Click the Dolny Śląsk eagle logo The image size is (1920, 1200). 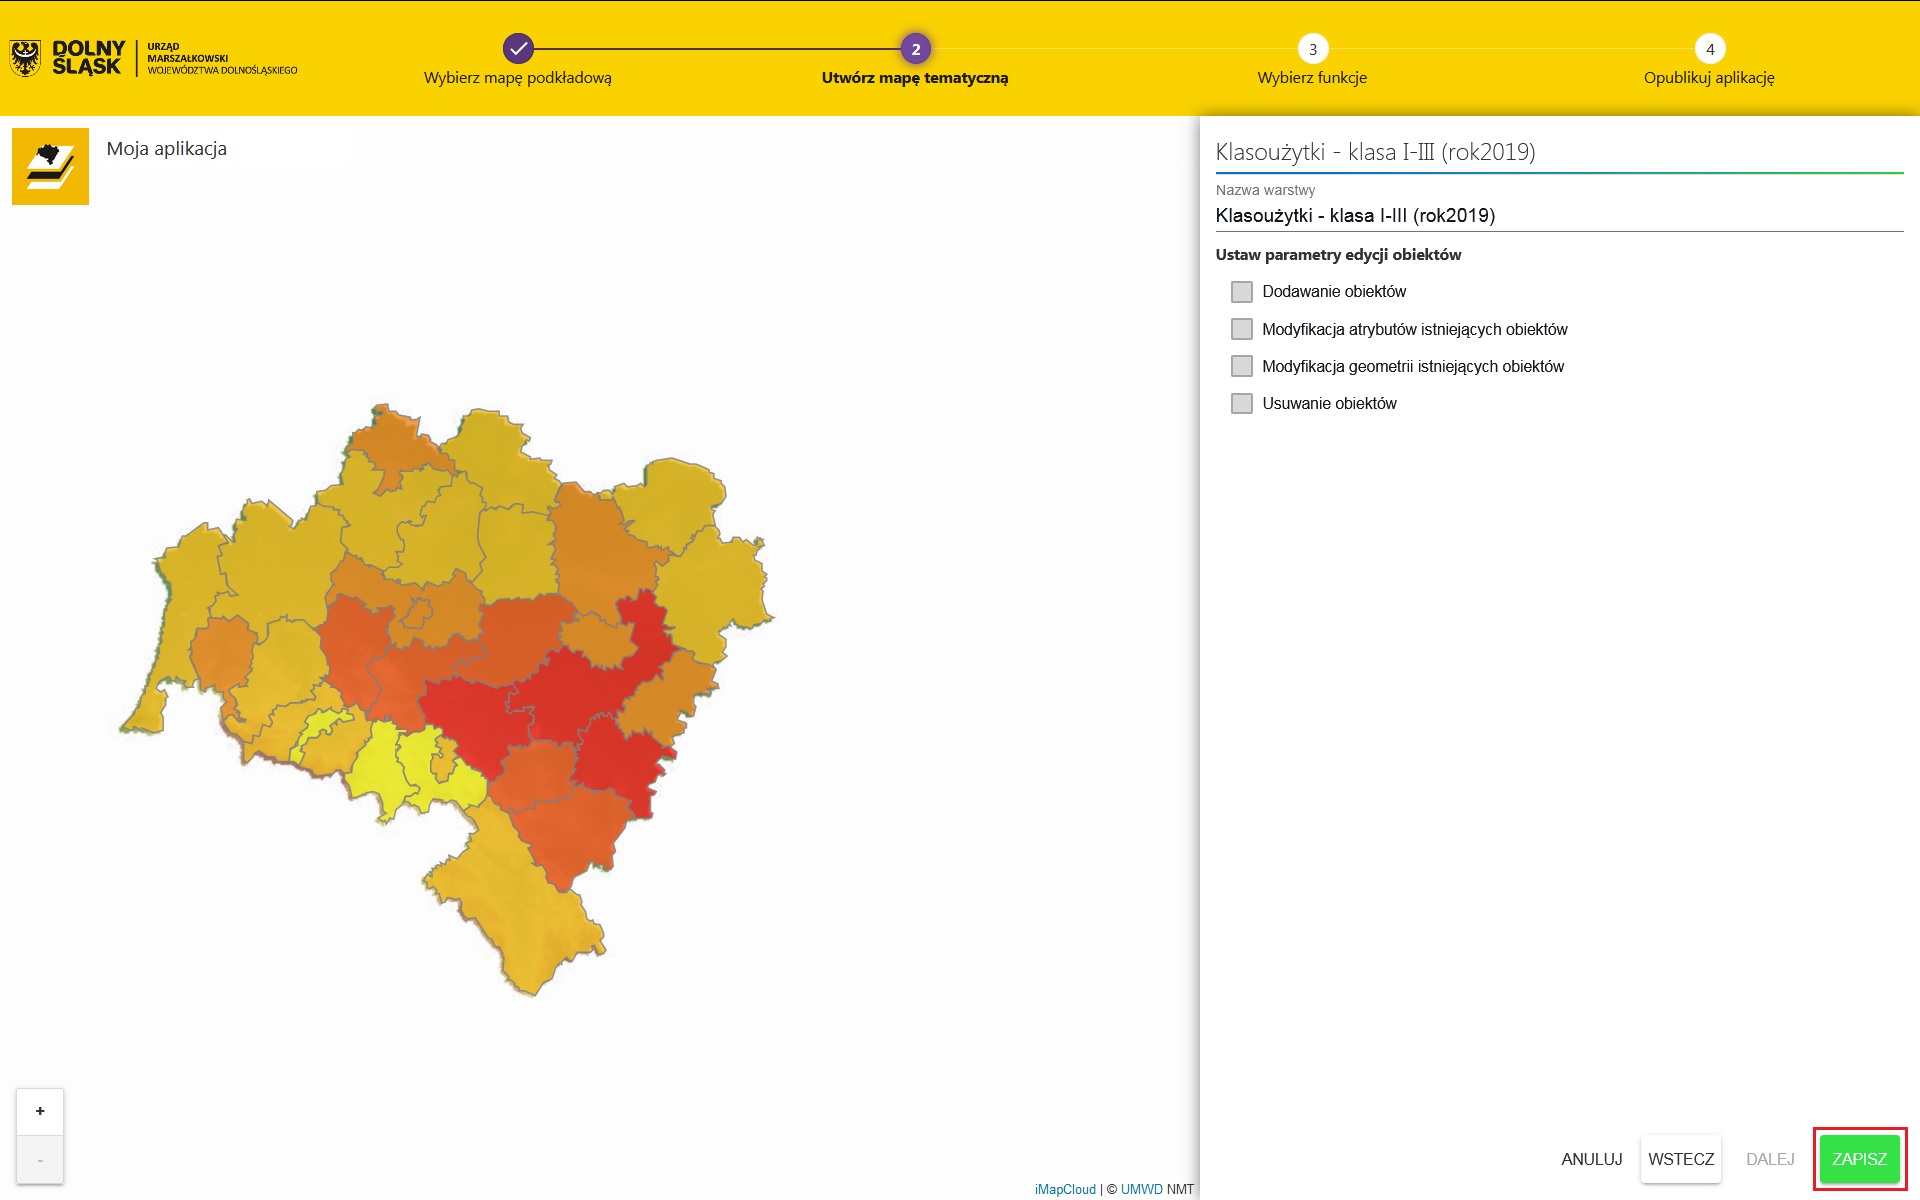[x=26, y=58]
